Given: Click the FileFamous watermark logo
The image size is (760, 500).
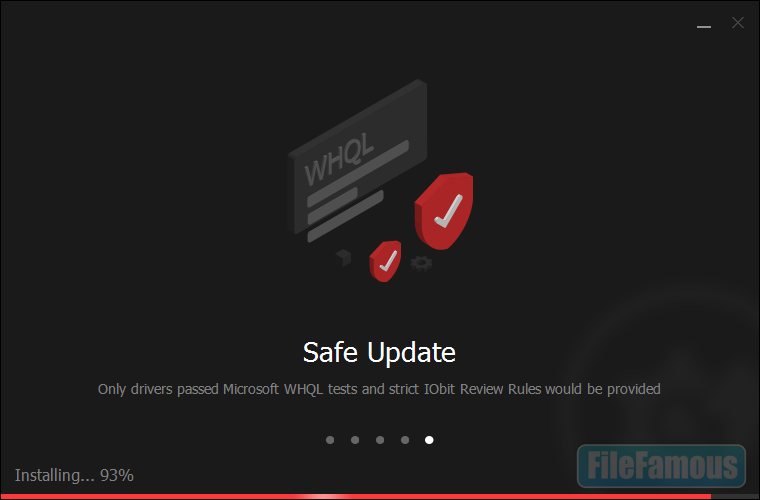Looking at the screenshot, I should click(x=662, y=466).
